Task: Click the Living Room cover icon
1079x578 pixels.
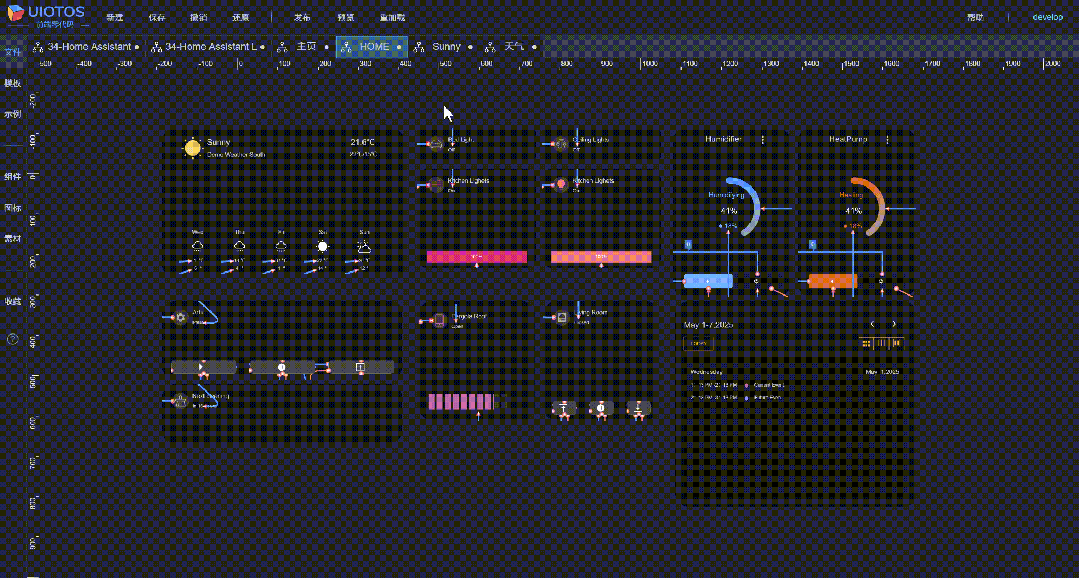Action: point(562,317)
